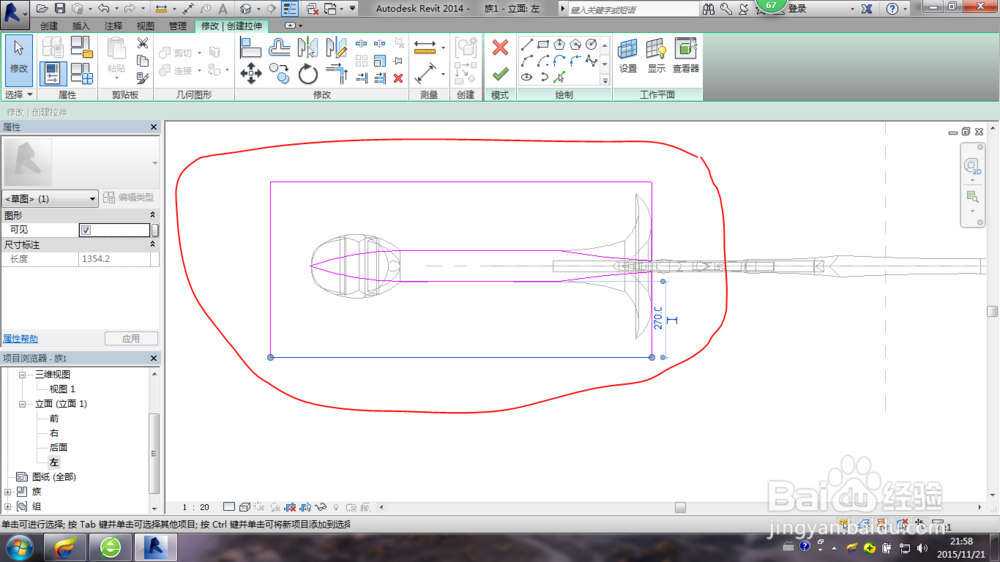Click the red X cancel edit mode button
The width and height of the screenshot is (1000, 562).
tap(500, 47)
